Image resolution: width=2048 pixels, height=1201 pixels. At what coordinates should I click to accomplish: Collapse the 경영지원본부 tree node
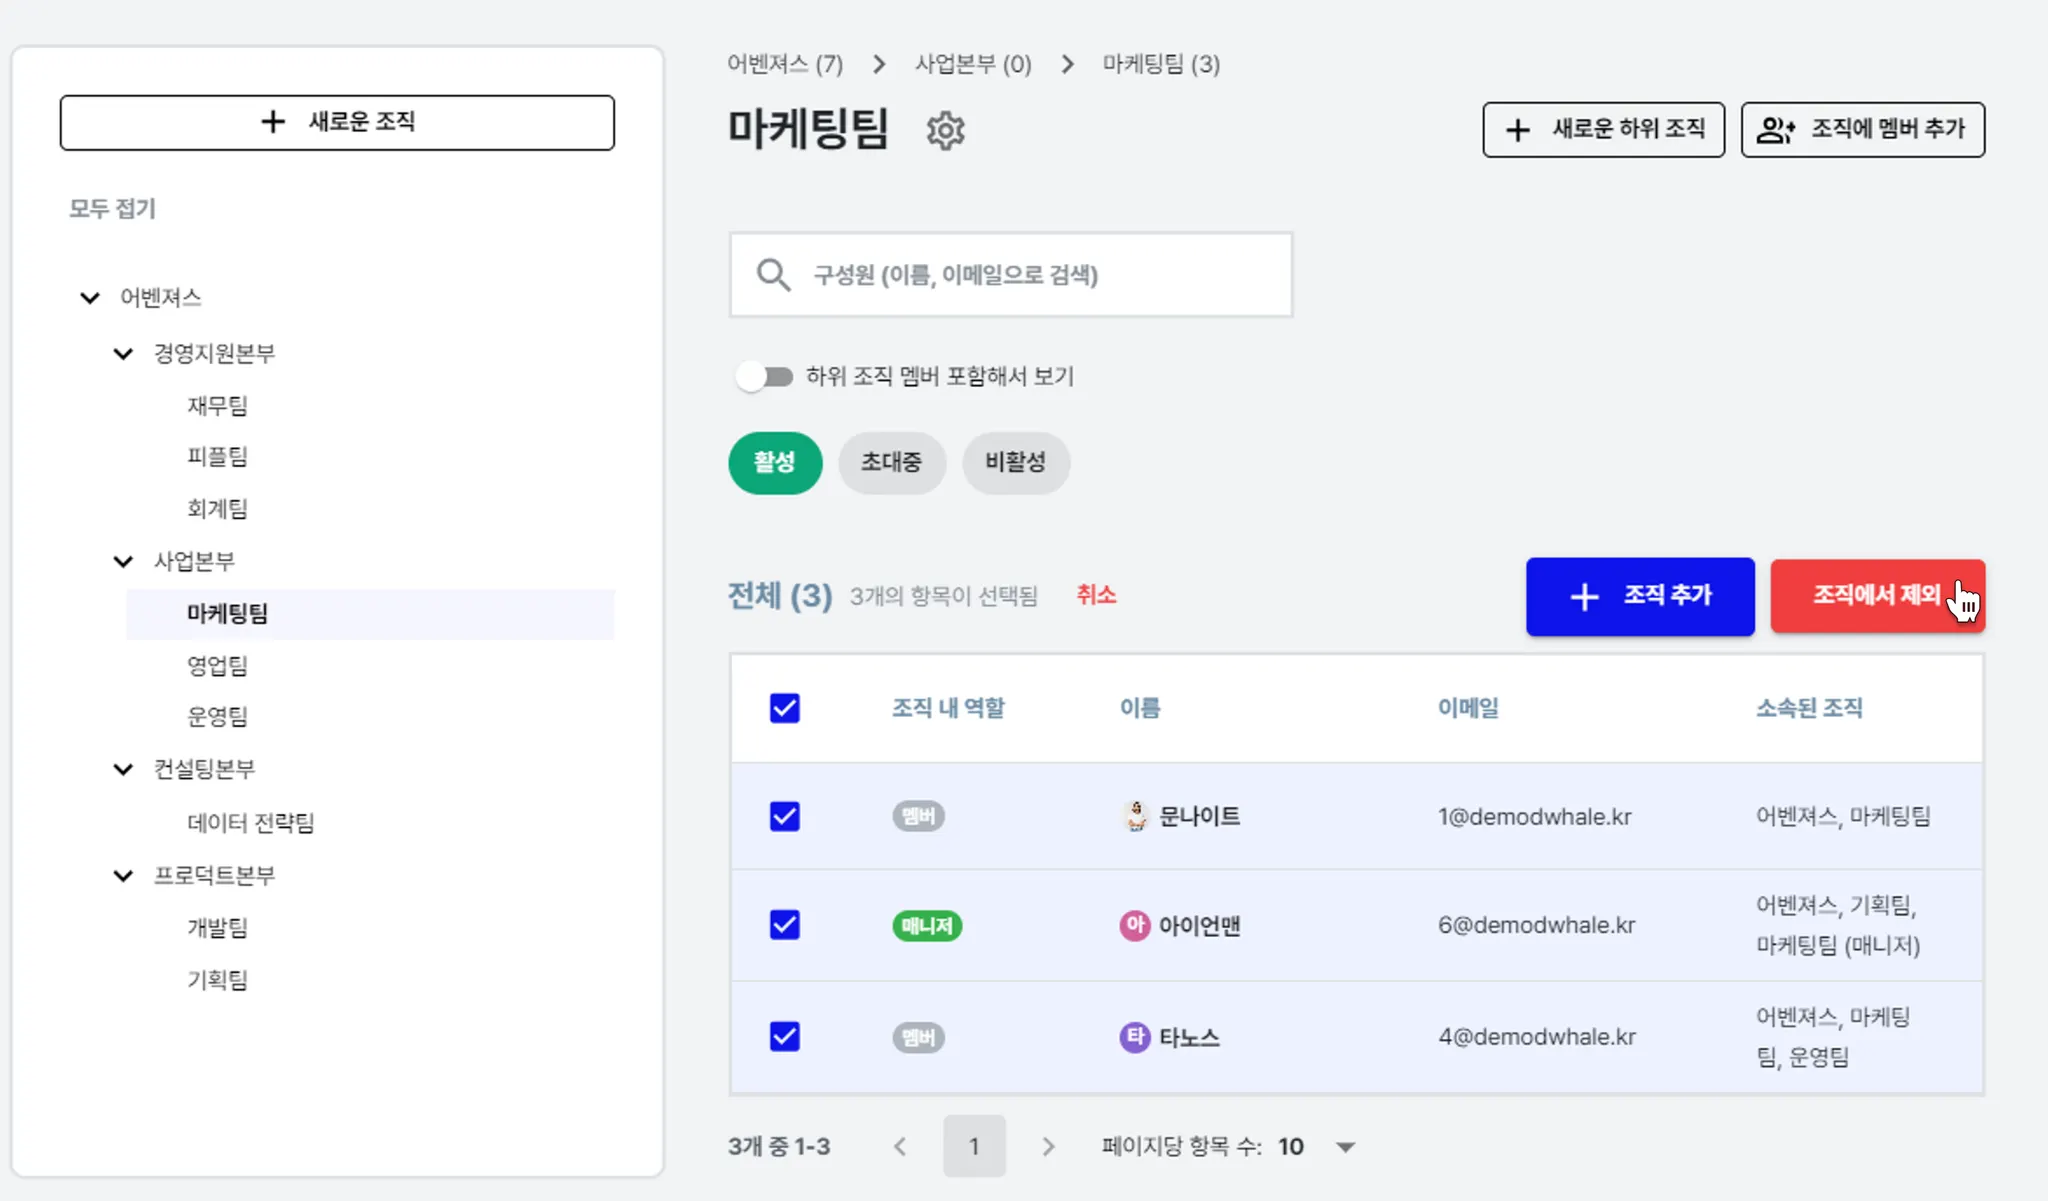123,353
